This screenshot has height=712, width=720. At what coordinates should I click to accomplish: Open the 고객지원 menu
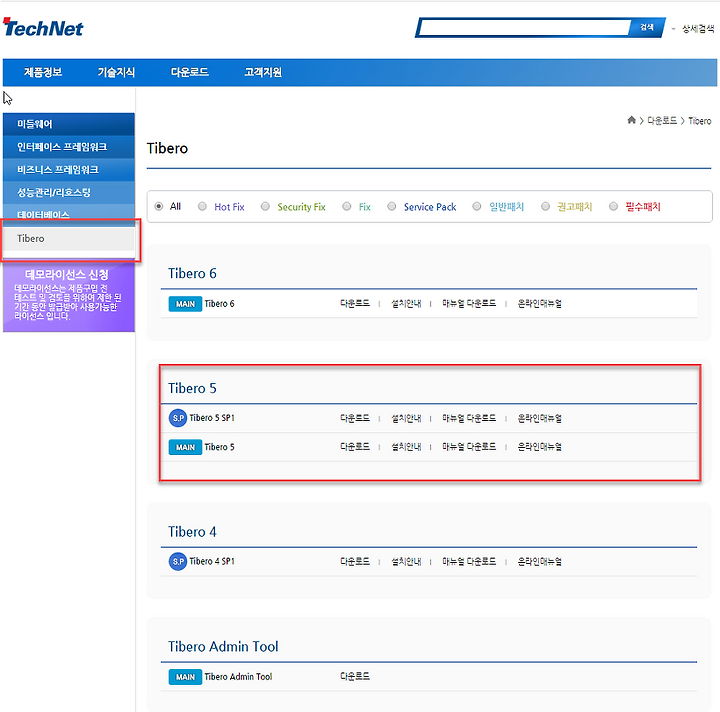point(263,72)
